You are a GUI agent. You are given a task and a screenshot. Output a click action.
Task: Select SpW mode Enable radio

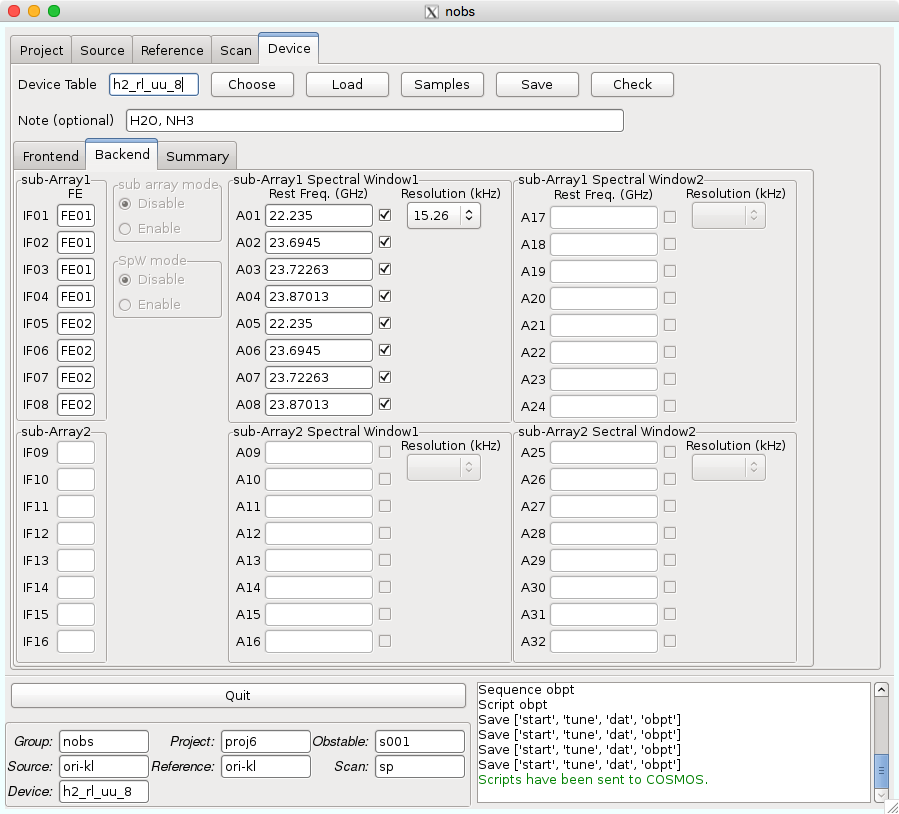tap(125, 304)
